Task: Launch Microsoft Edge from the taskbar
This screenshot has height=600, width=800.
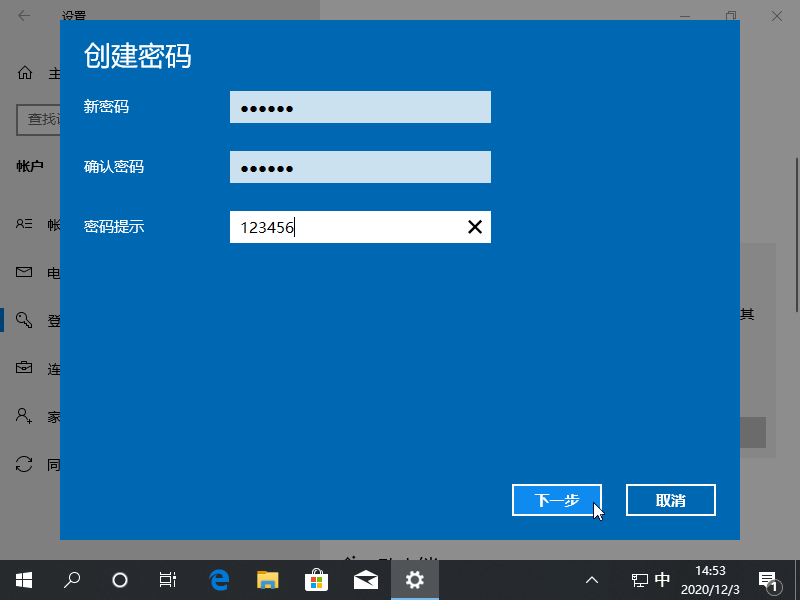Action: coord(218,579)
